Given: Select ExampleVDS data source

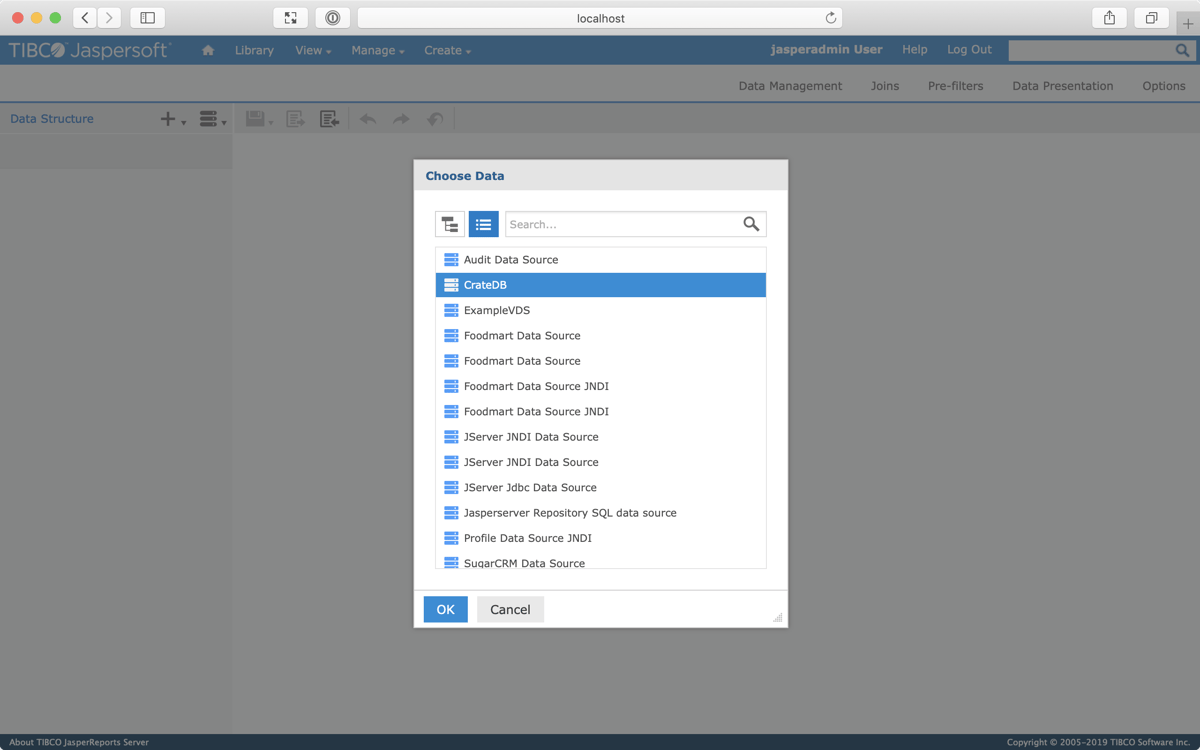Looking at the screenshot, I should (x=497, y=310).
